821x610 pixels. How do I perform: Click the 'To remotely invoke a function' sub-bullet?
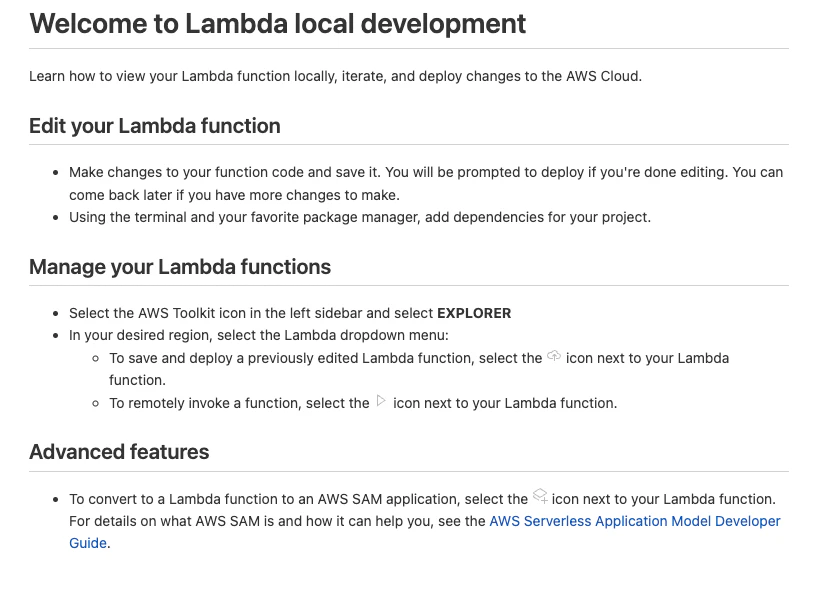click(x=363, y=403)
